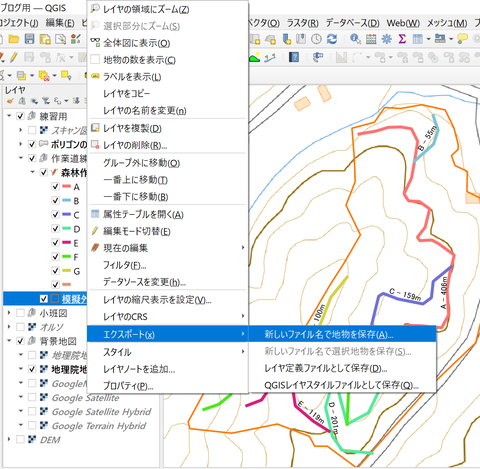Click the blue help book icon
This screenshot has width=480, height=469.
(294, 57)
